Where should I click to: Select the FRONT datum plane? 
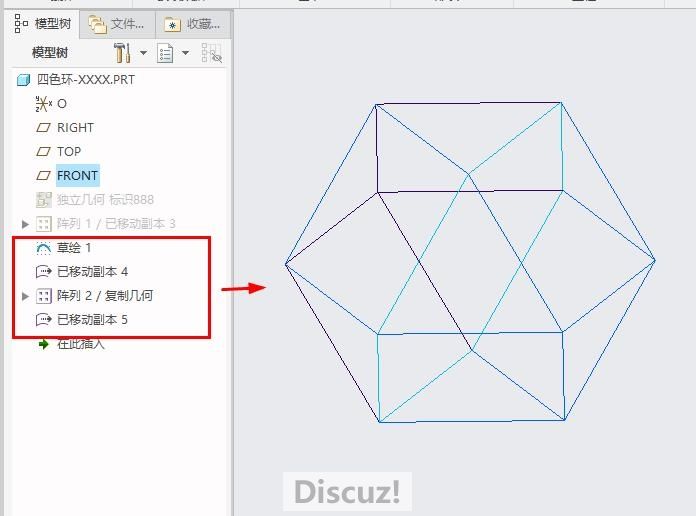[77, 175]
